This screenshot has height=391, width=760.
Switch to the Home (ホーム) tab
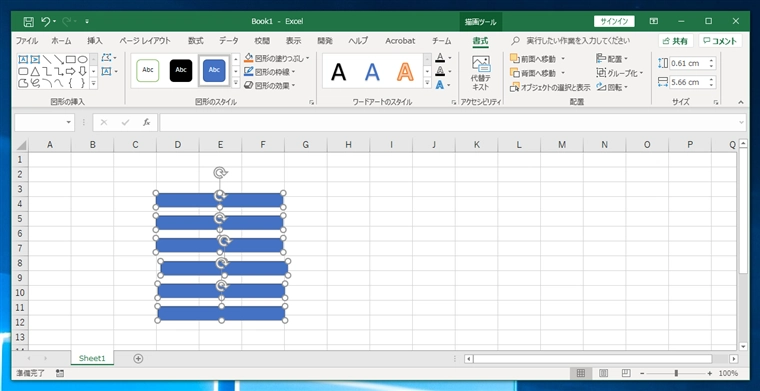pos(61,41)
